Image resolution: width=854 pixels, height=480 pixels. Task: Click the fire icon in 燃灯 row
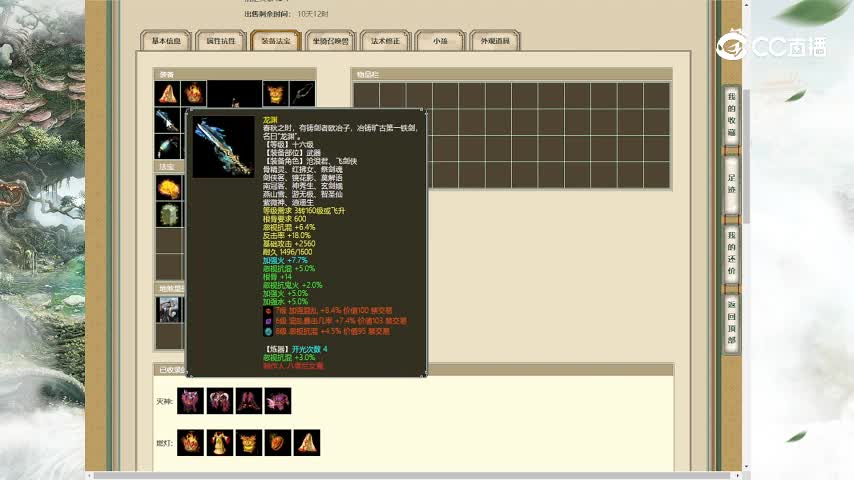pos(191,442)
